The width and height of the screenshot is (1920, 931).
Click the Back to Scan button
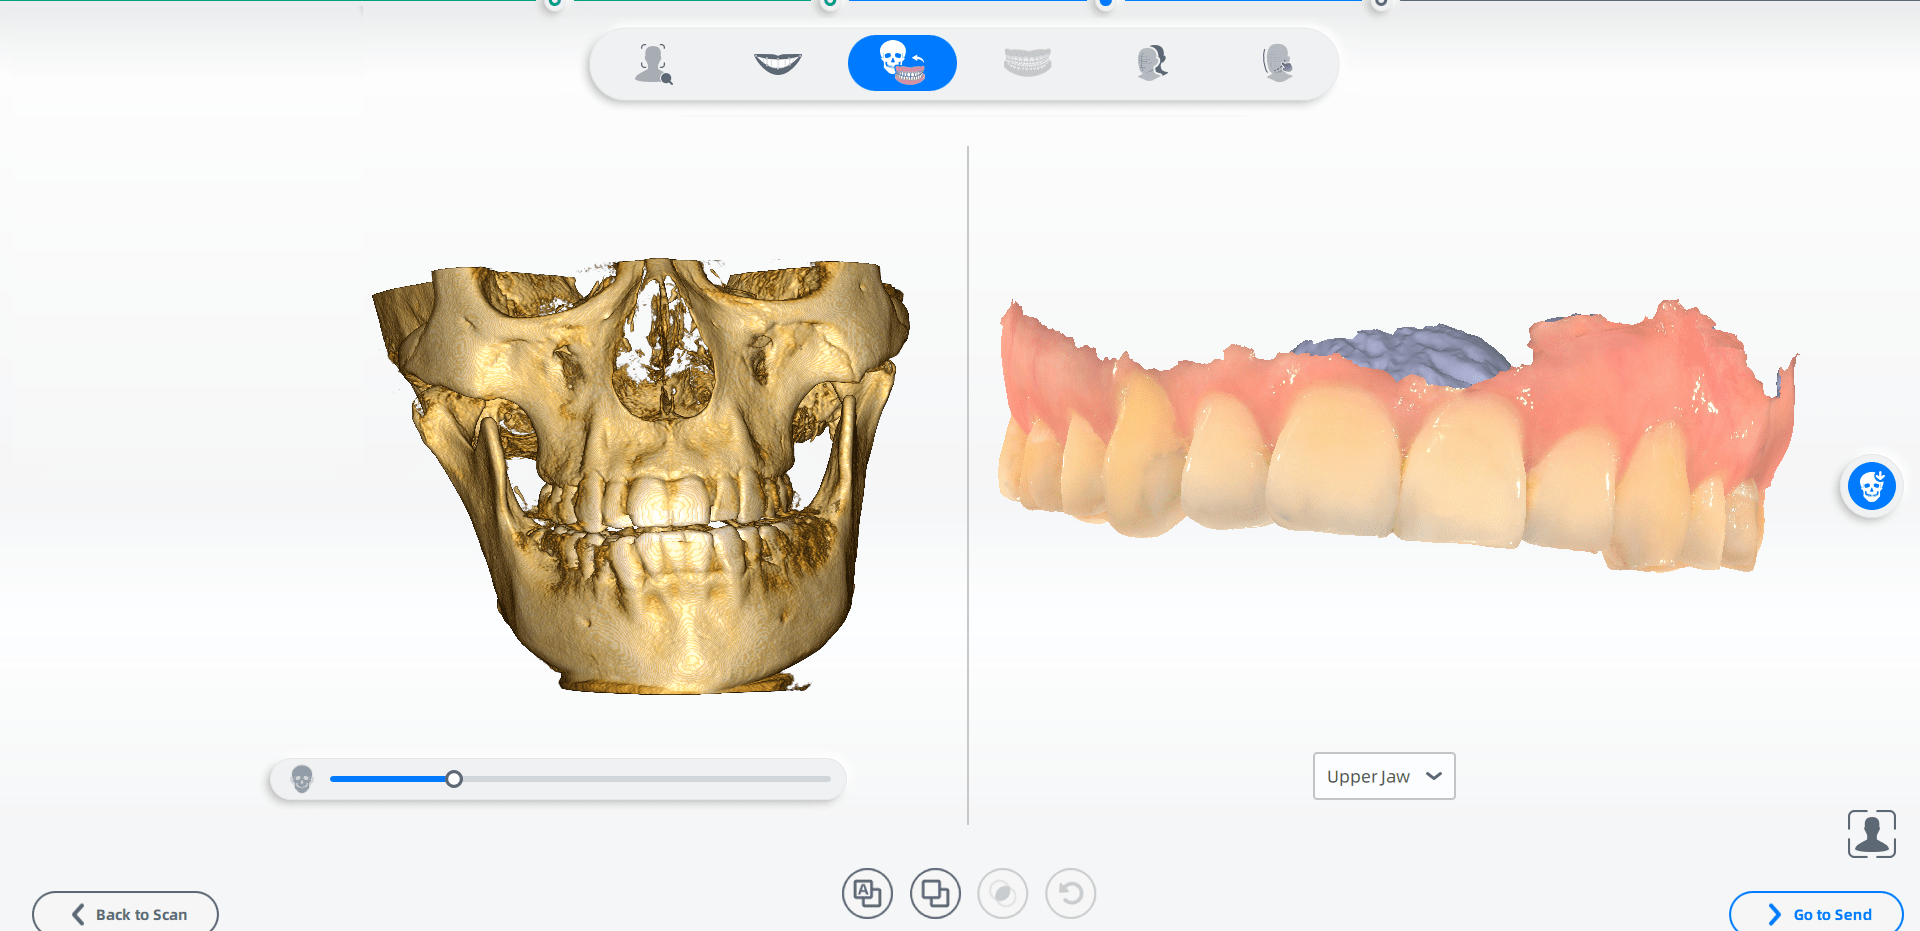126,913
